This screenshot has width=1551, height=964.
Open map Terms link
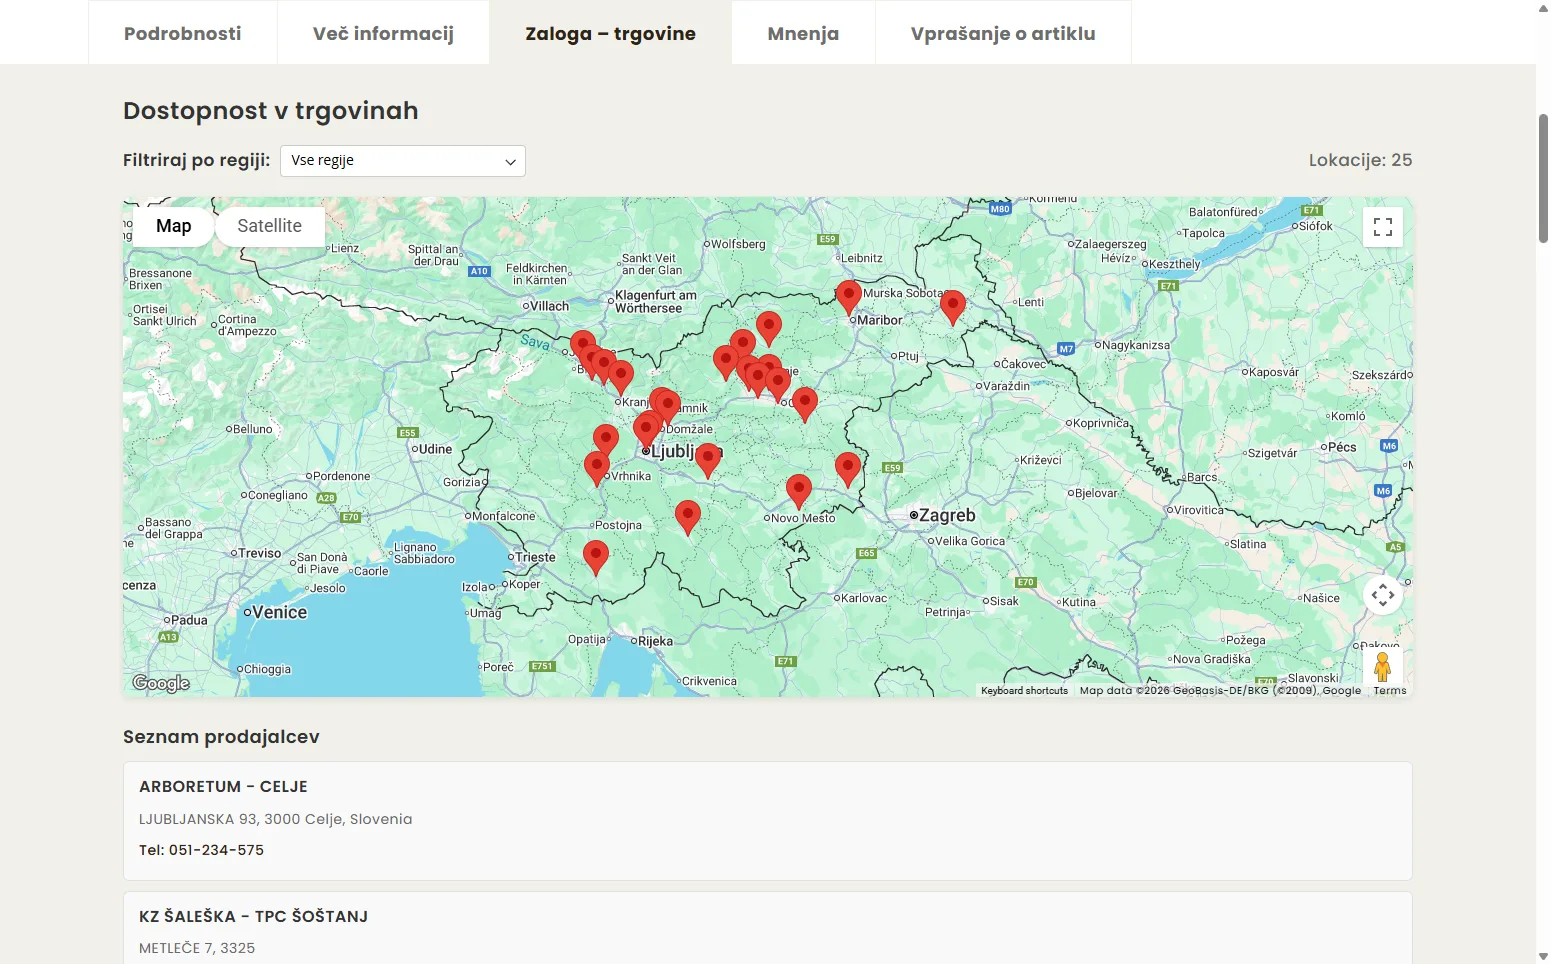click(x=1389, y=691)
